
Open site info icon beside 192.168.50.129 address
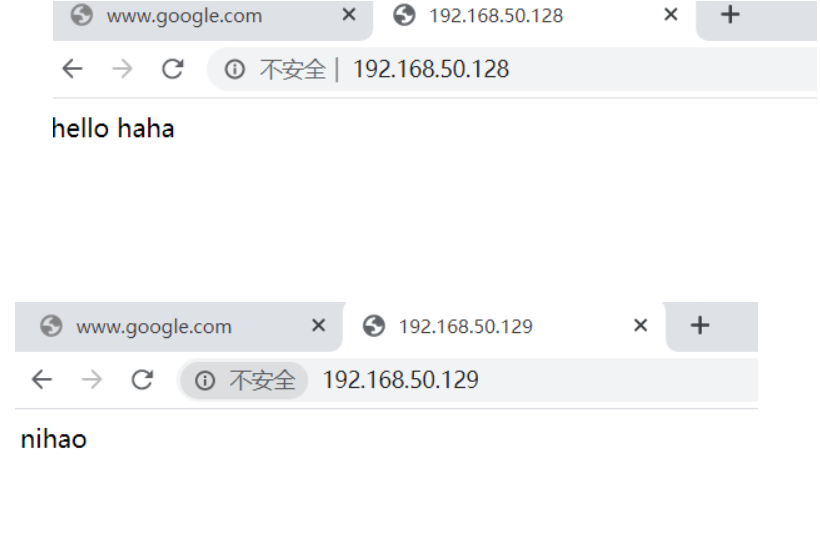[204, 380]
